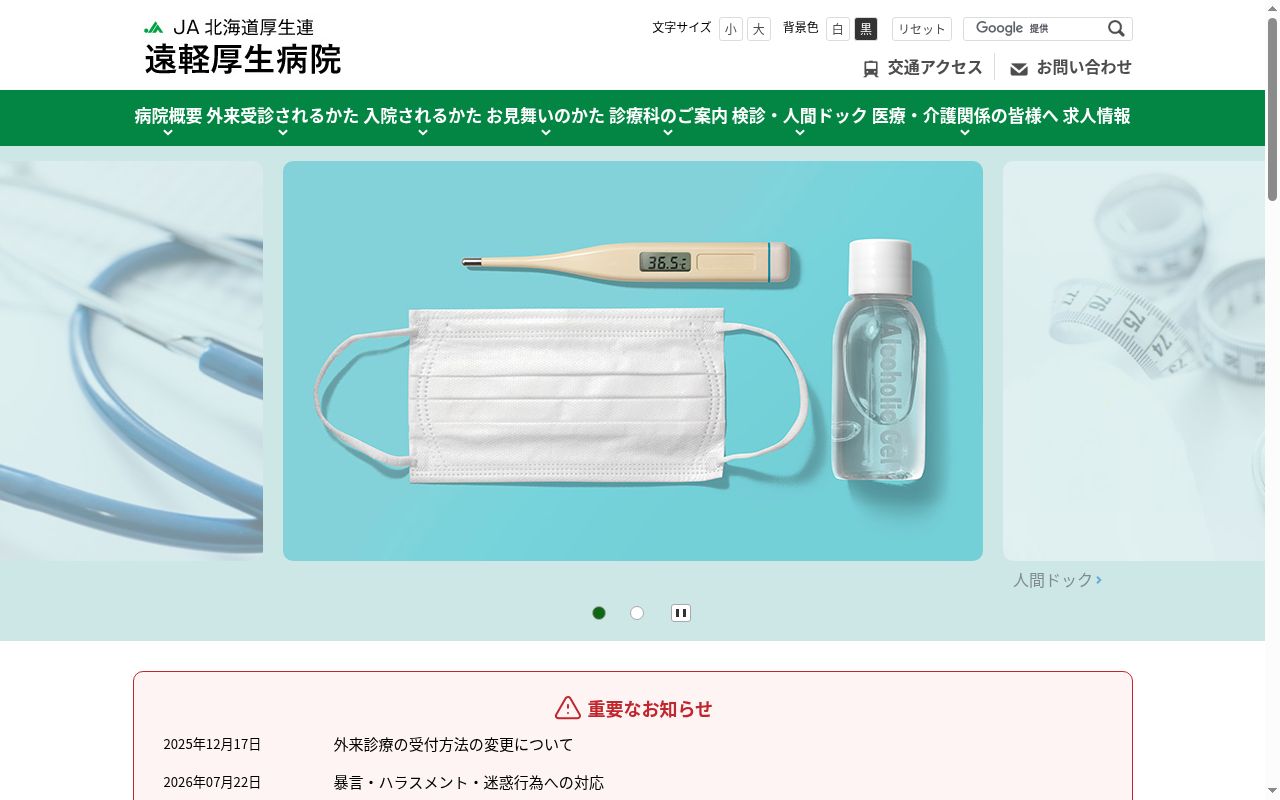1280x800 pixels.
Task: Open the 求人情報 menu item
Action: click(x=1096, y=116)
